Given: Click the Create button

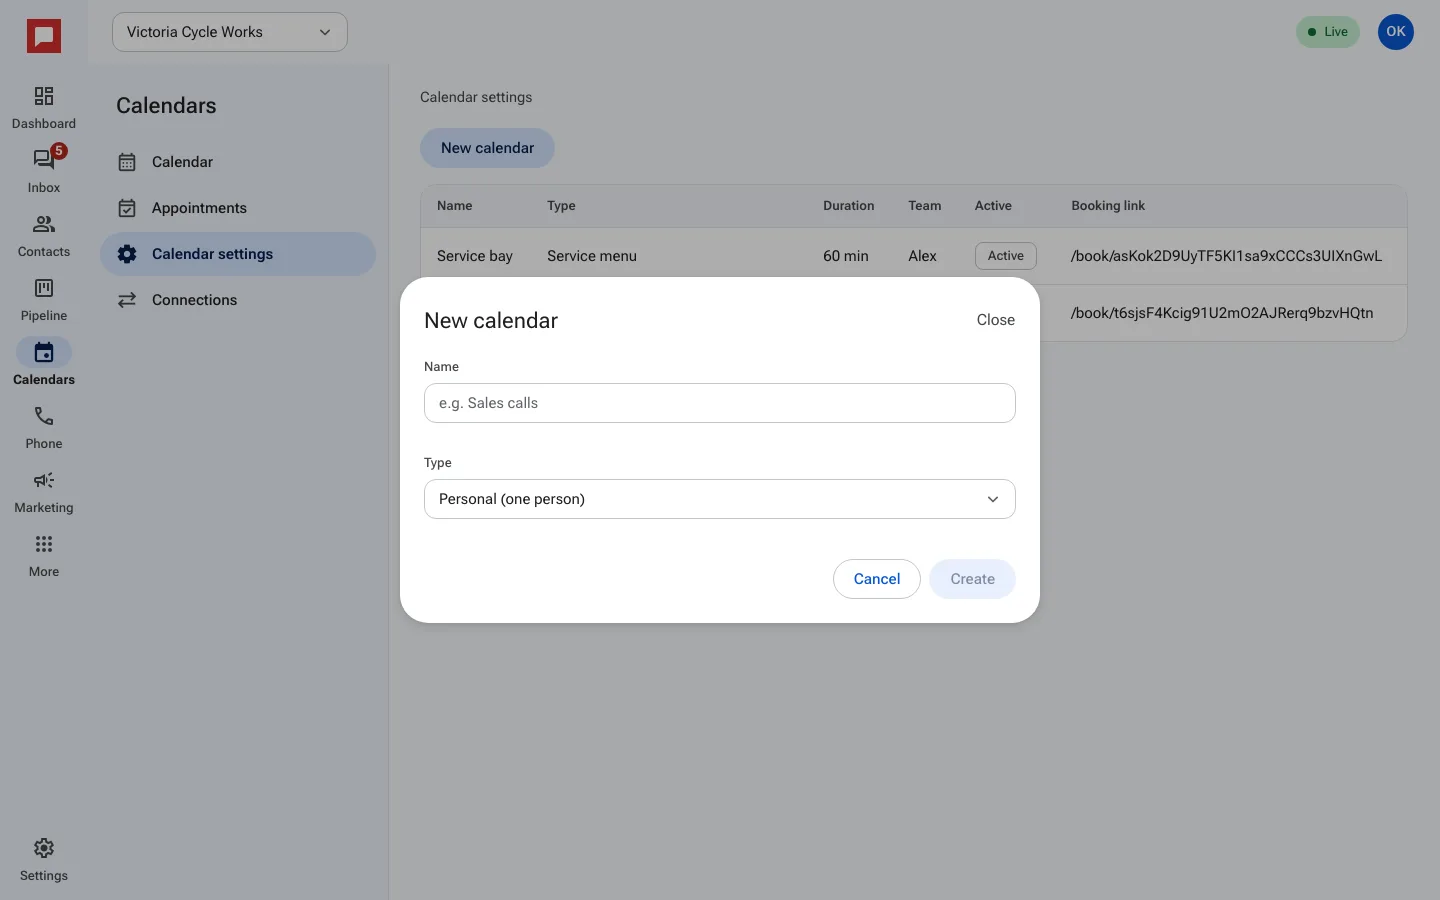Looking at the screenshot, I should click(x=972, y=579).
